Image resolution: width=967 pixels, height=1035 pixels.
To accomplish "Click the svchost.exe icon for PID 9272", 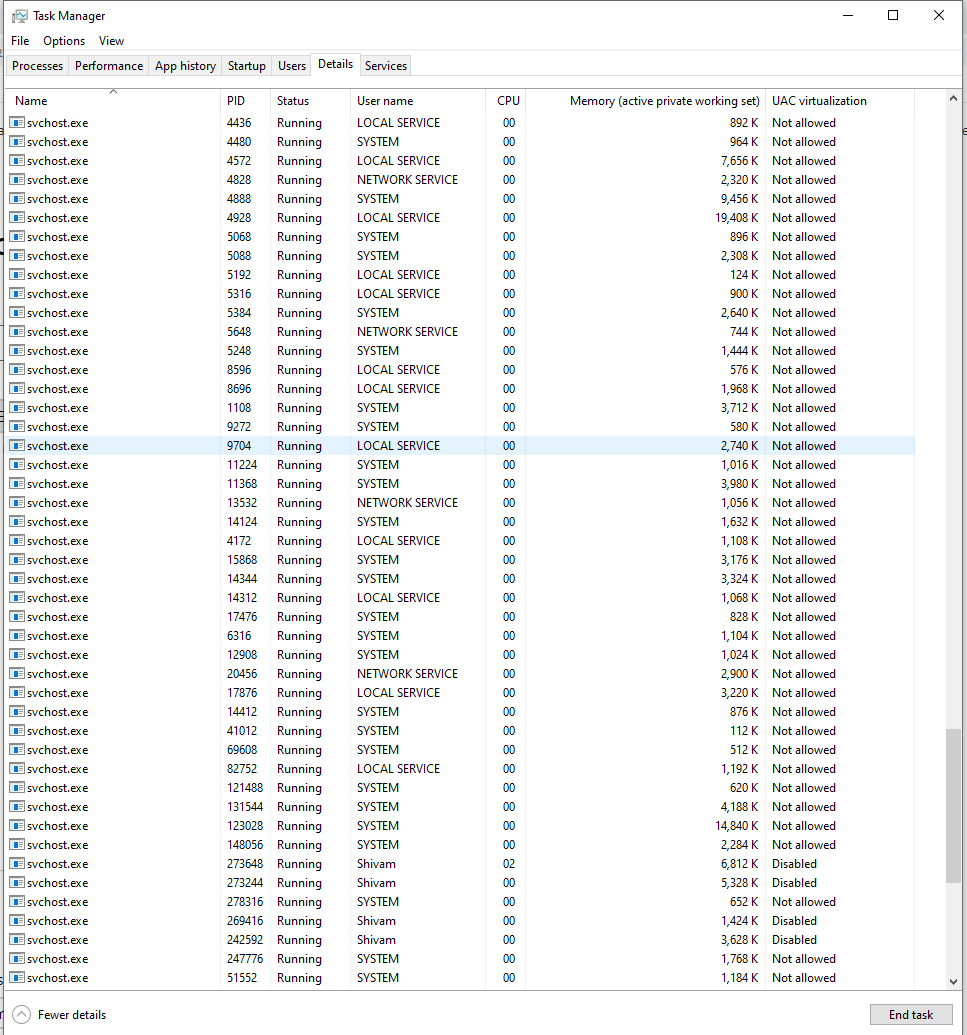I will tap(17, 427).
